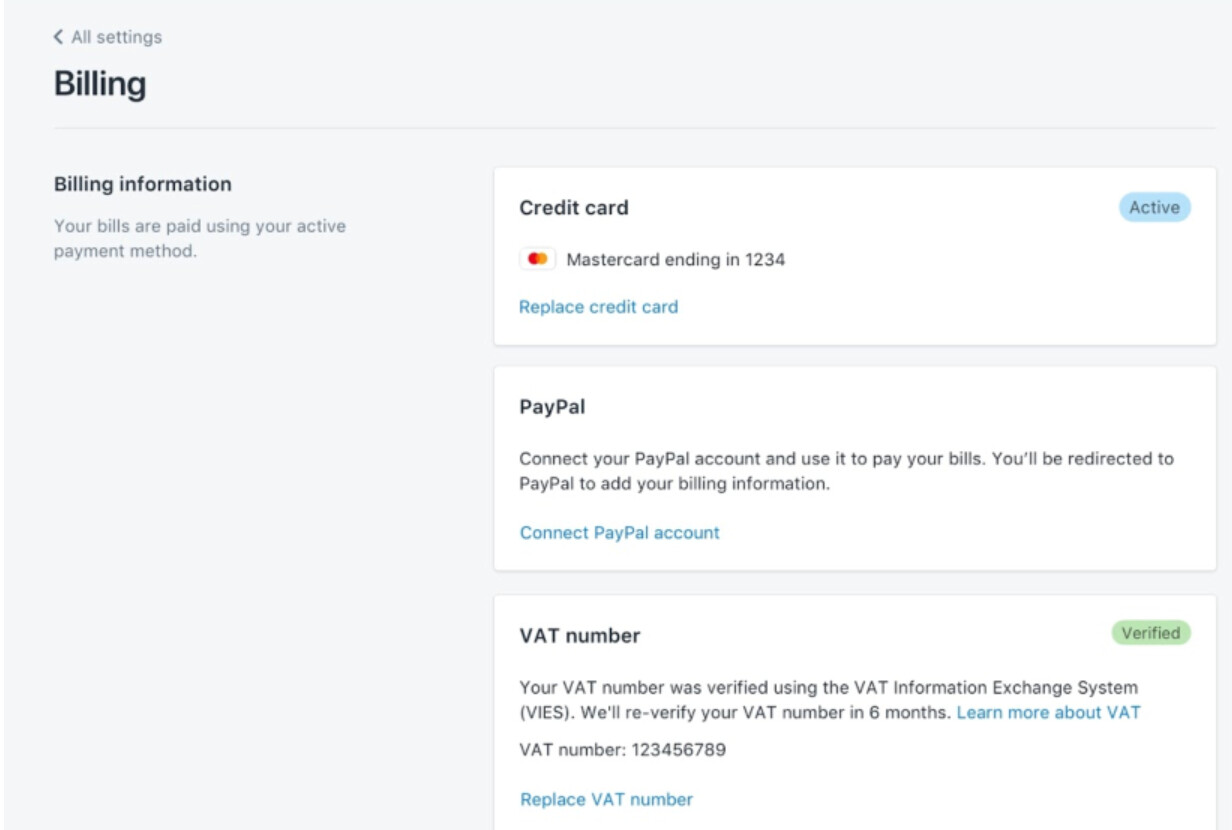The width and height of the screenshot is (1232, 830).
Task: Click the Credit card card heading
Action: click(573, 208)
